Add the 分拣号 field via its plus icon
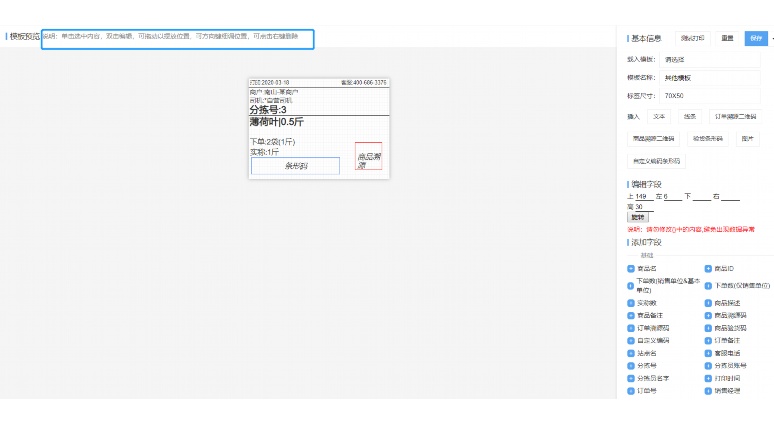This screenshot has height=424, width=774. [x=630, y=366]
